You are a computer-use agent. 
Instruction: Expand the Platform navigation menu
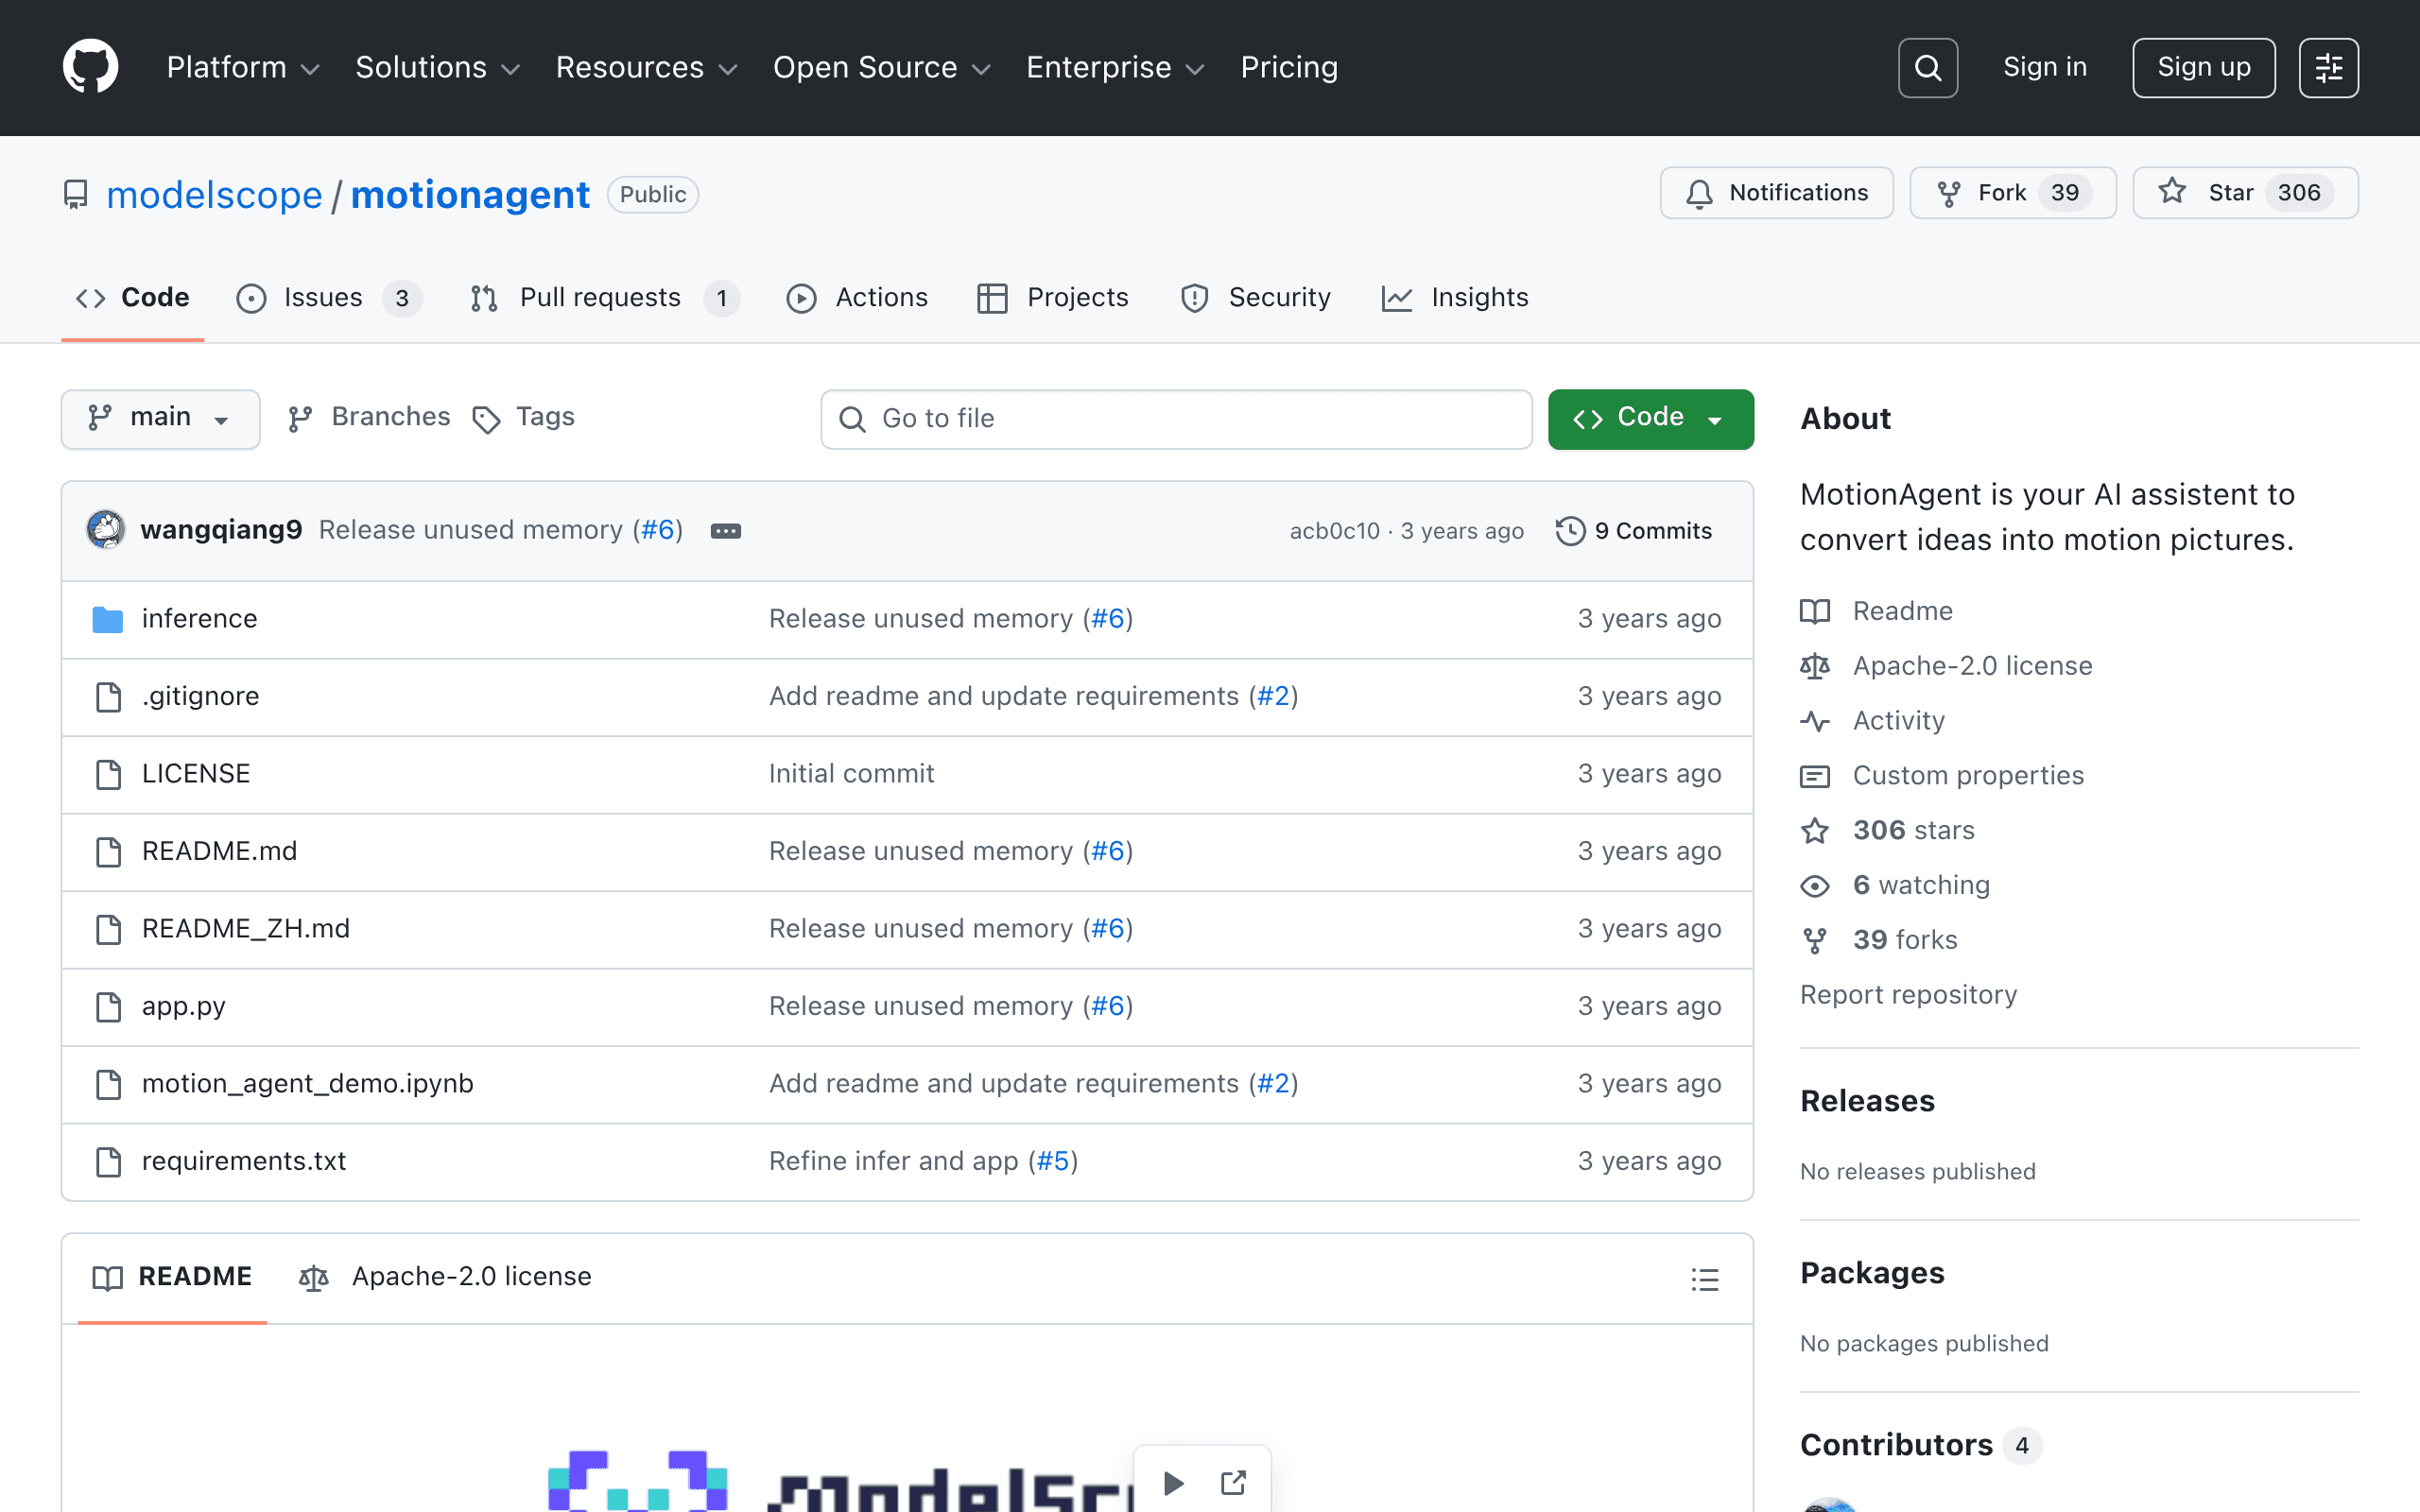(x=243, y=67)
